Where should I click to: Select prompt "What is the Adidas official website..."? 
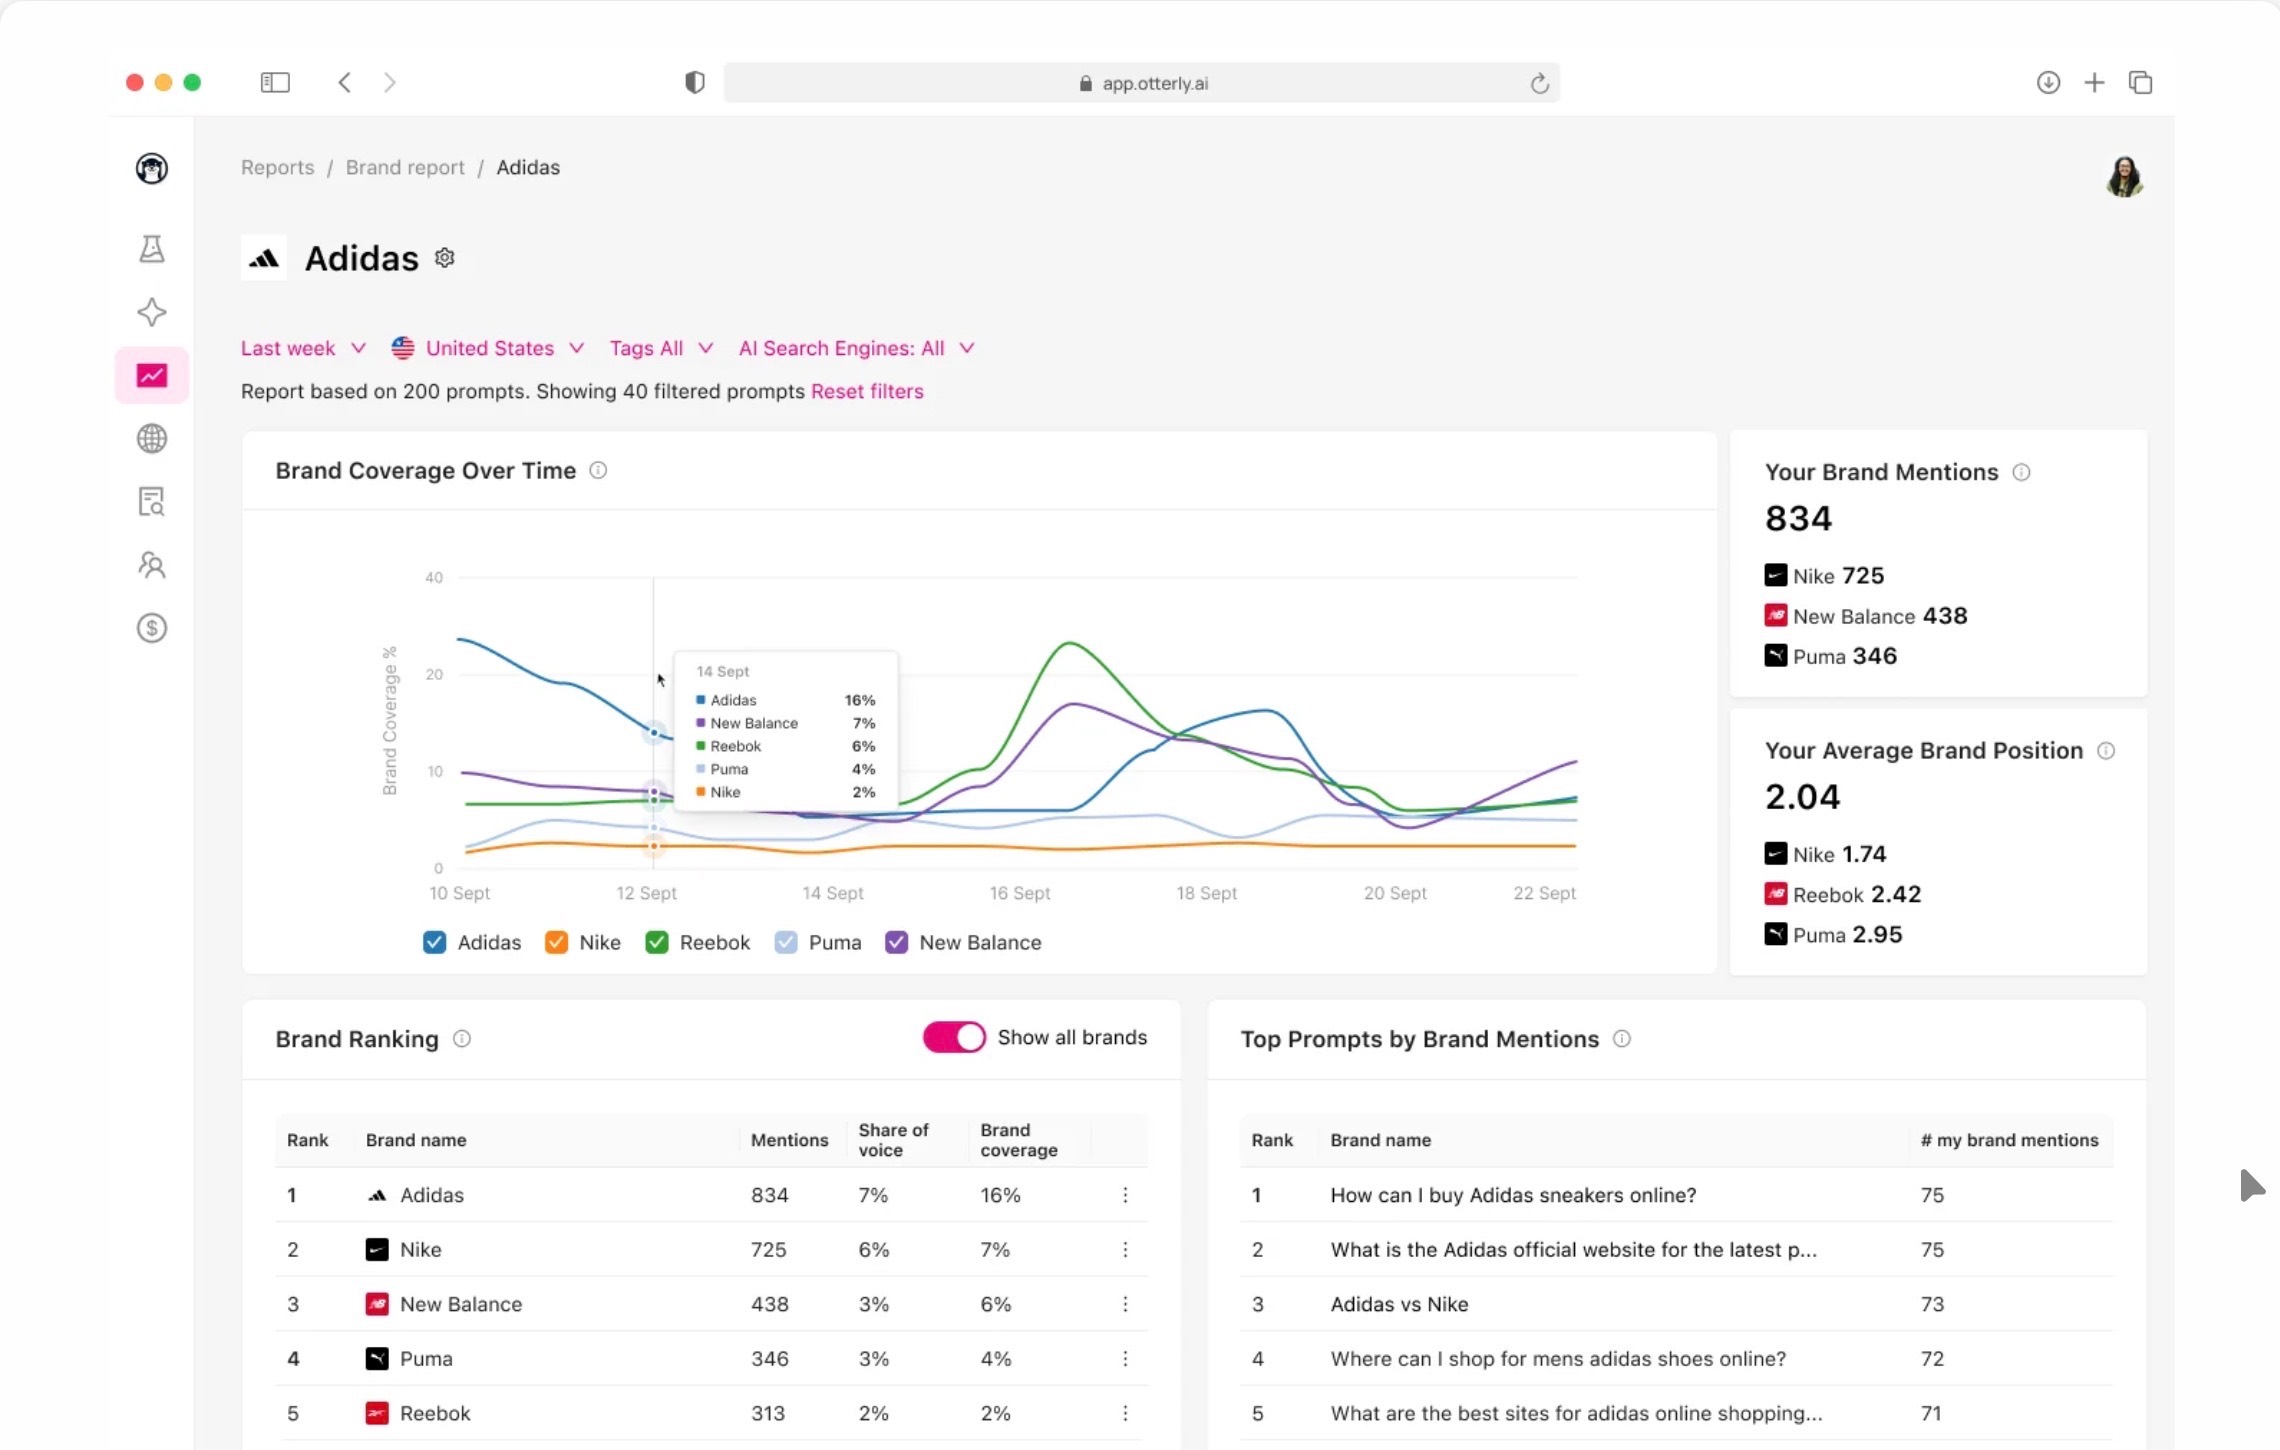[x=1573, y=1250]
